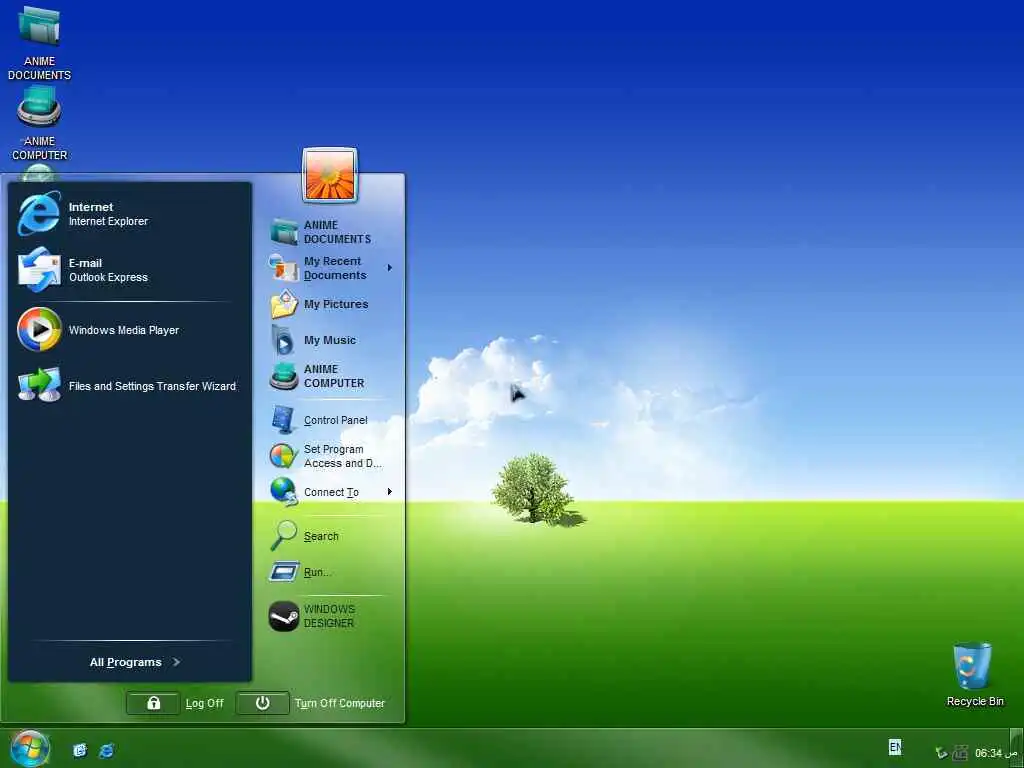The width and height of the screenshot is (1024, 768).
Task: Open the EN language bar indicator
Action: [x=895, y=747]
